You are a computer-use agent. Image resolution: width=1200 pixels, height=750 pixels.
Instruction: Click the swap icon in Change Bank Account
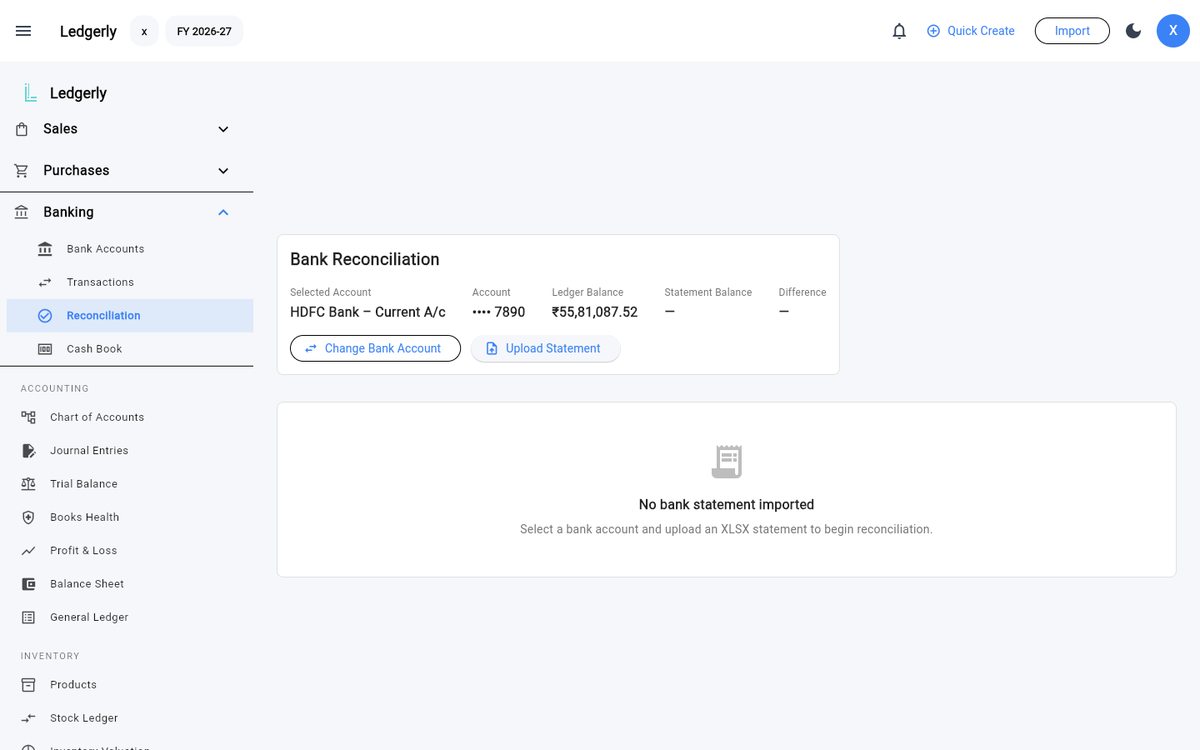[311, 348]
